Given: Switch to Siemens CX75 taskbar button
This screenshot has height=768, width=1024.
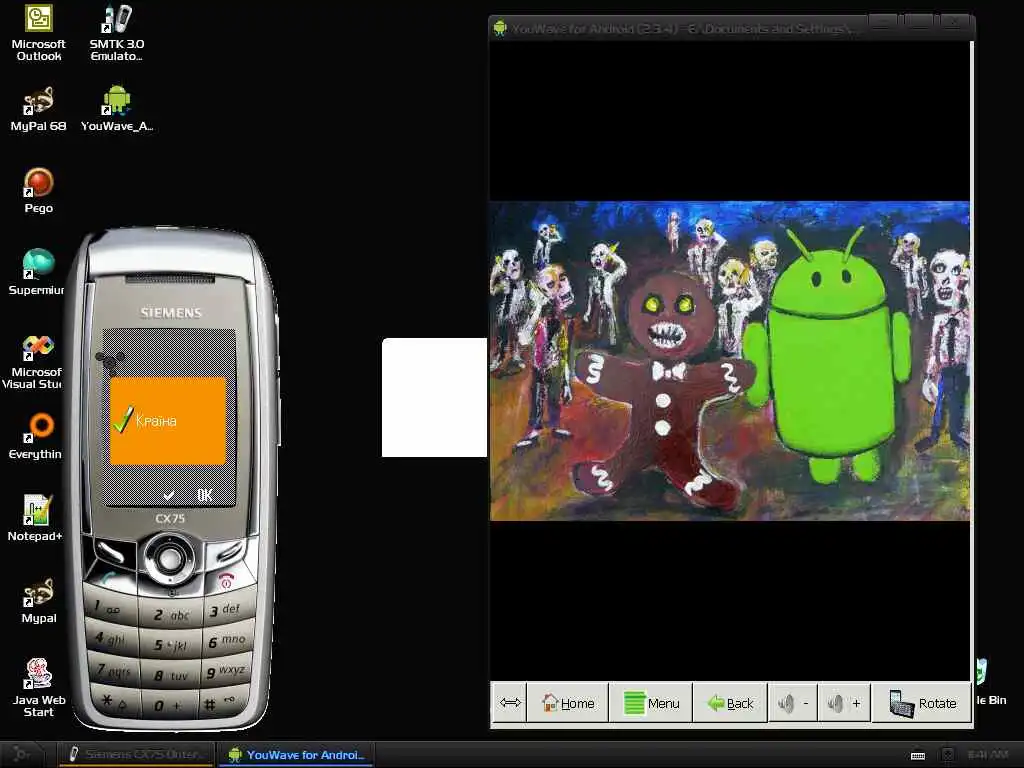Looking at the screenshot, I should point(135,754).
